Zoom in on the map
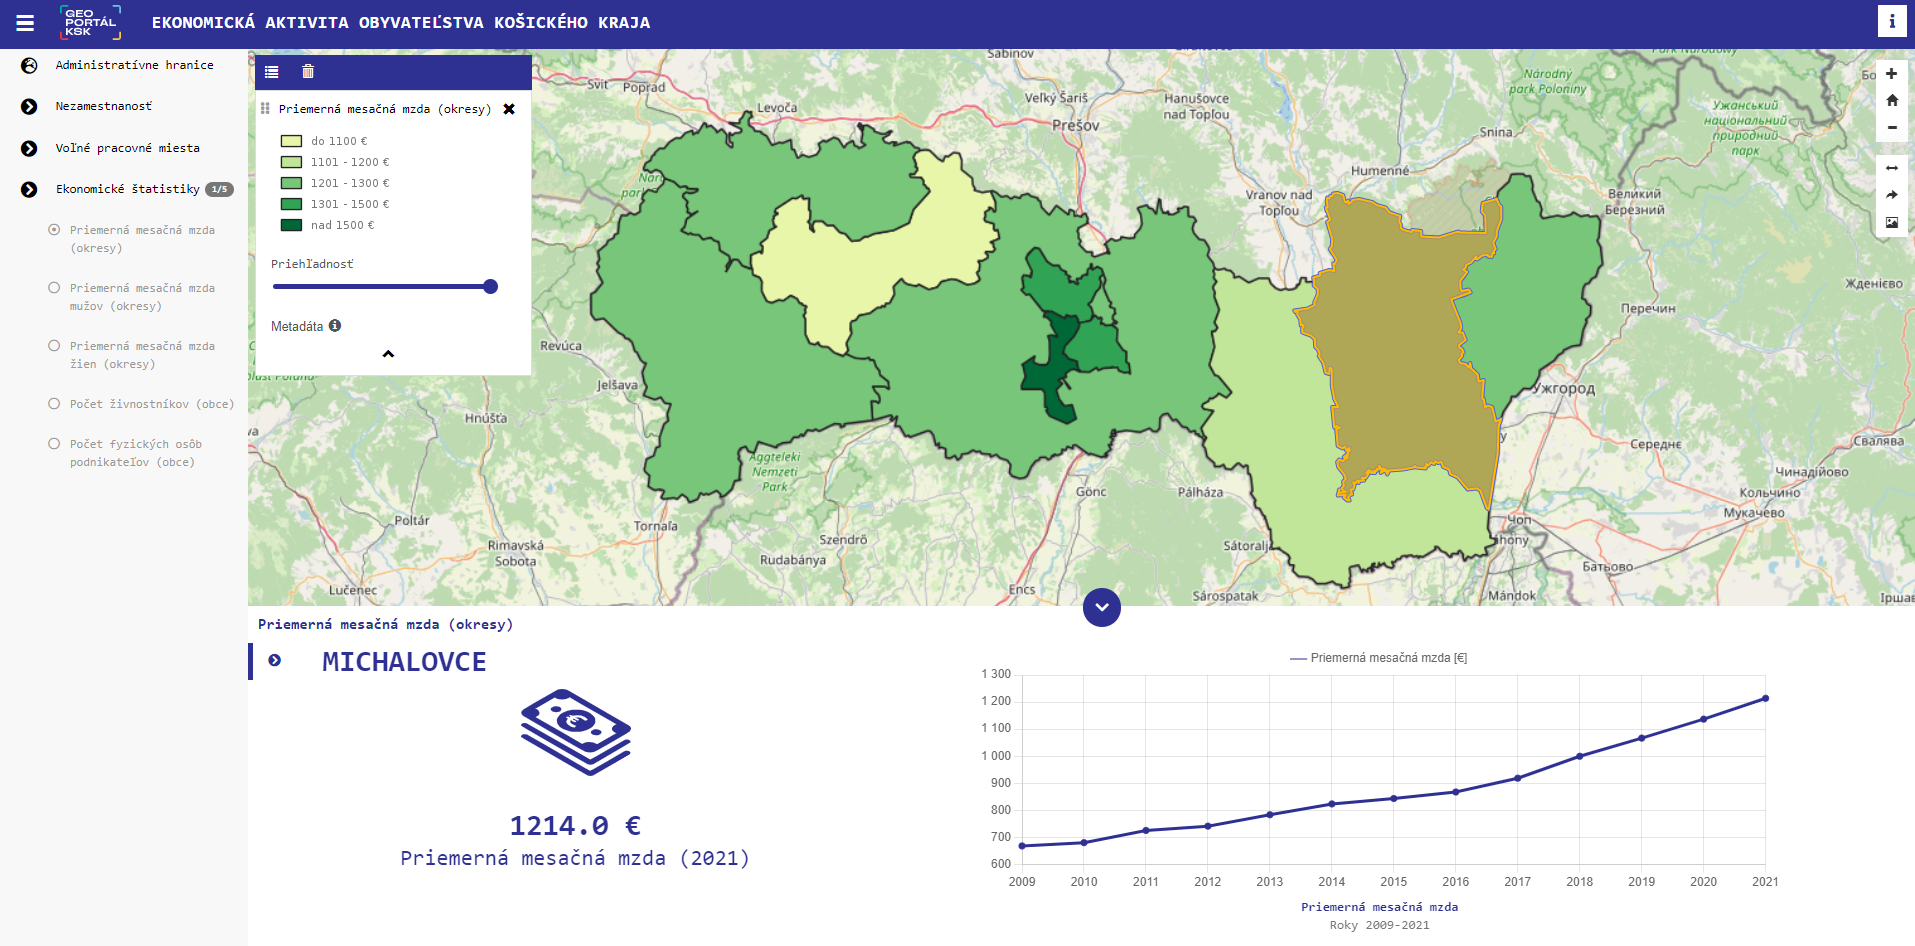This screenshot has height=946, width=1915. tap(1891, 74)
